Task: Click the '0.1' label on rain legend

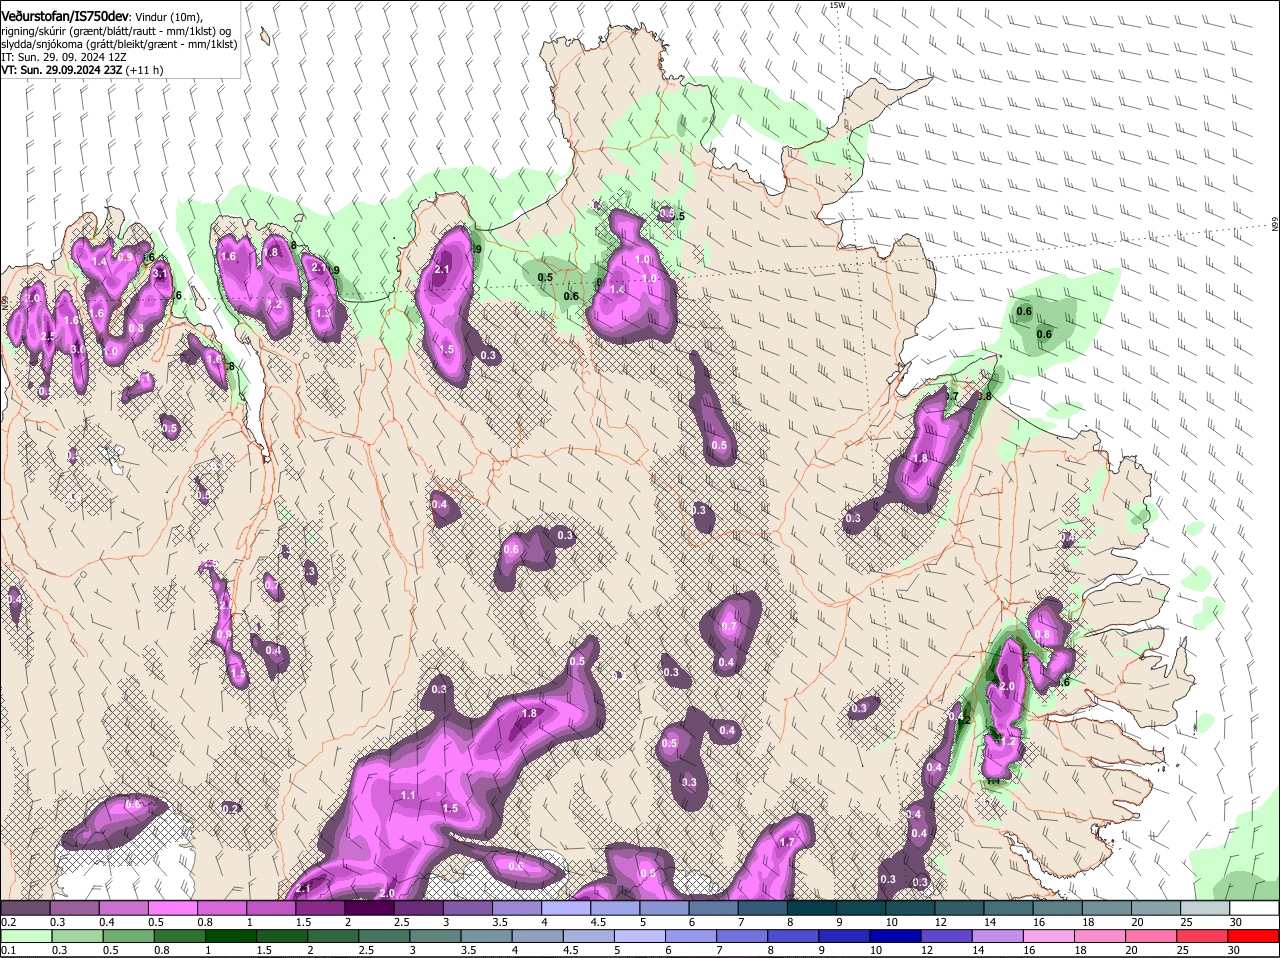Action: pos(8,950)
